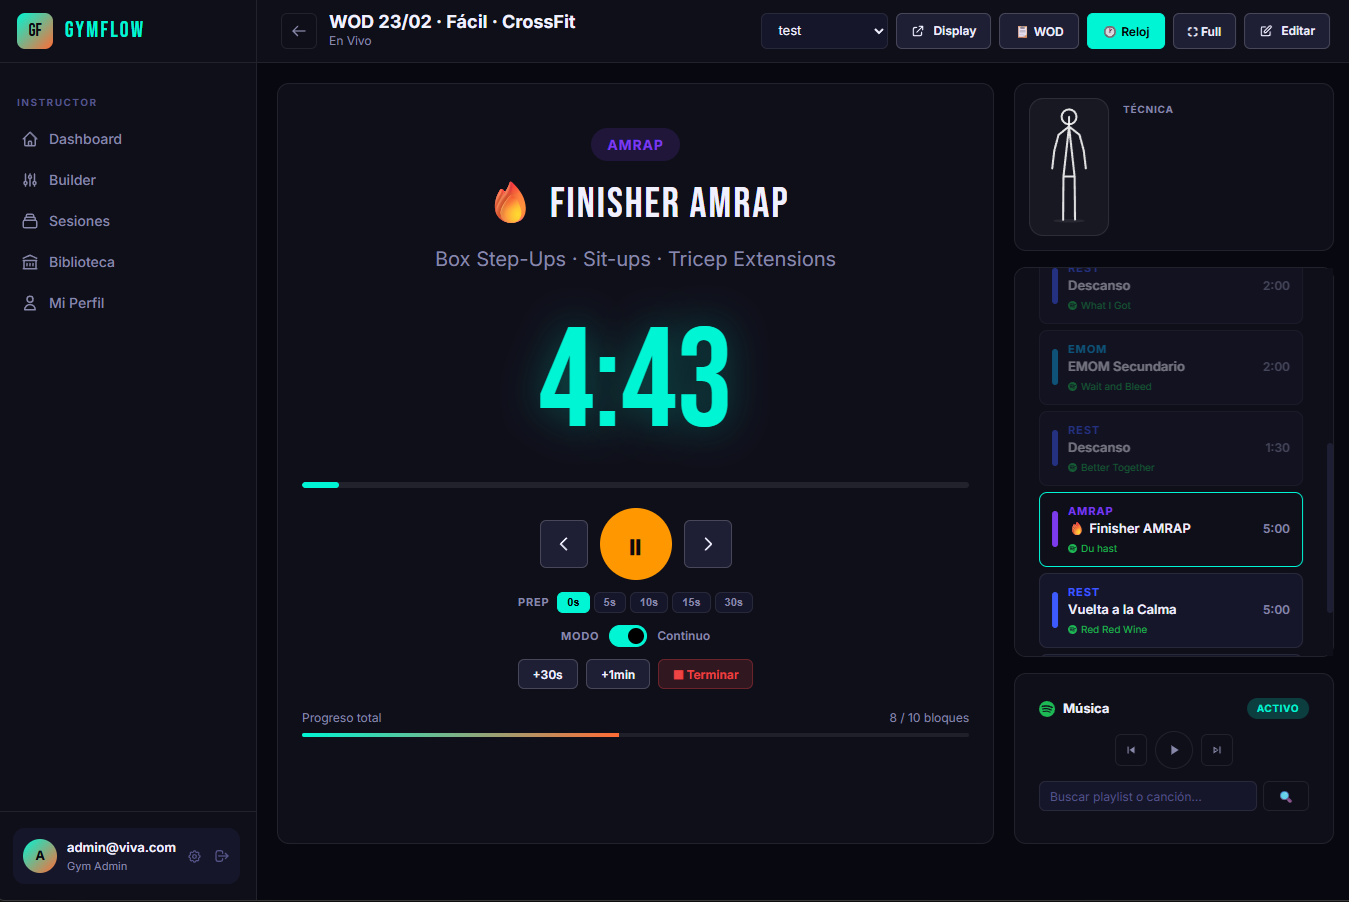Go to previous music track
Image resolution: width=1349 pixels, height=902 pixels.
[1131, 750]
